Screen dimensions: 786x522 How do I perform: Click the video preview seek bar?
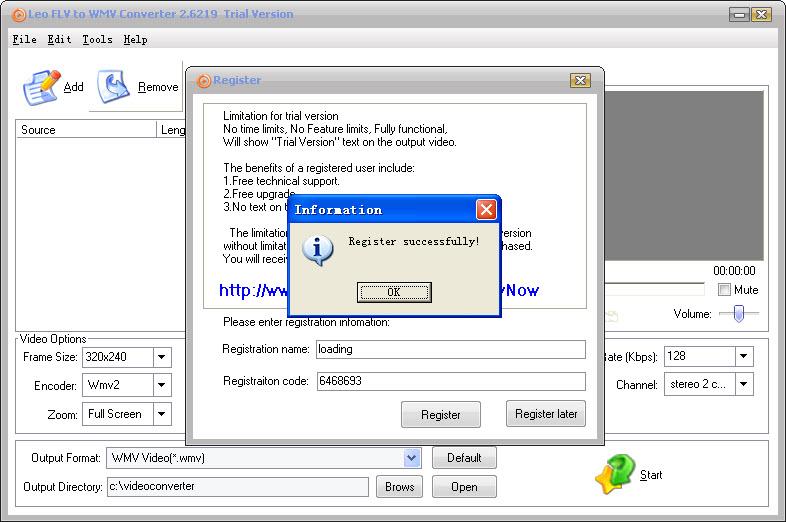click(x=654, y=289)
